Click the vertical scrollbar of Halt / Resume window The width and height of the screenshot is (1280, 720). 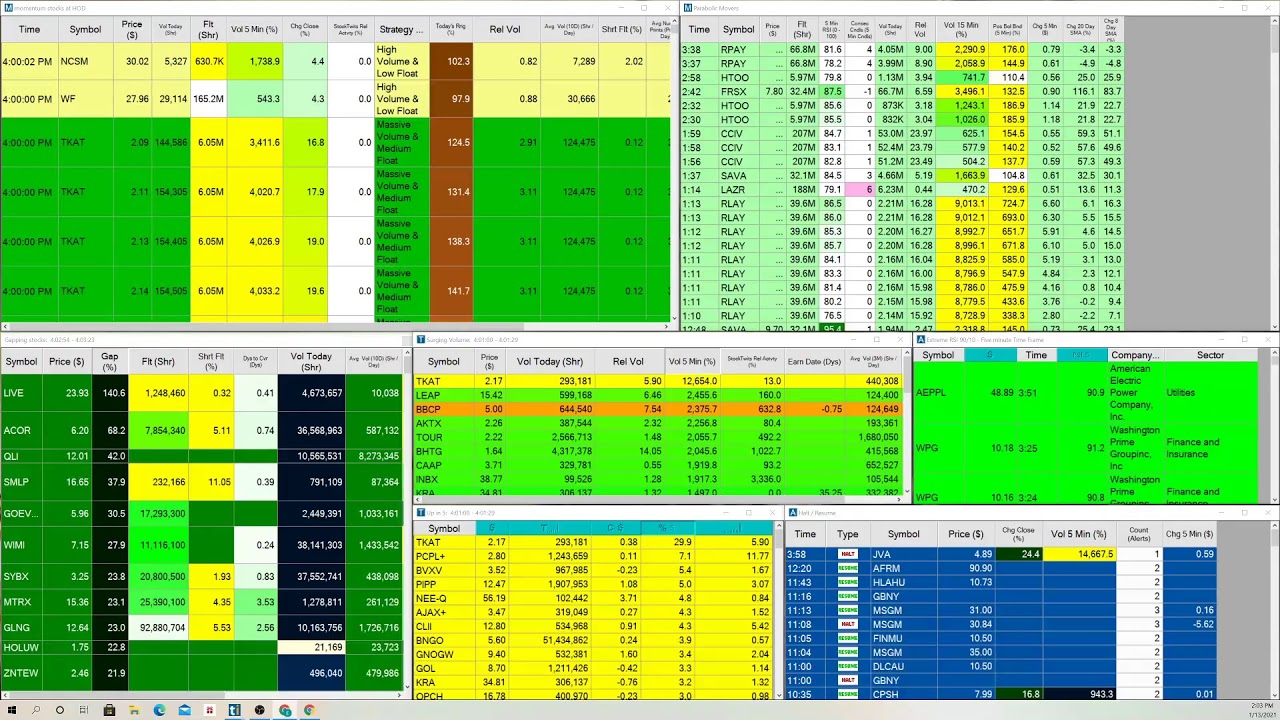(x=1273, y=612)
